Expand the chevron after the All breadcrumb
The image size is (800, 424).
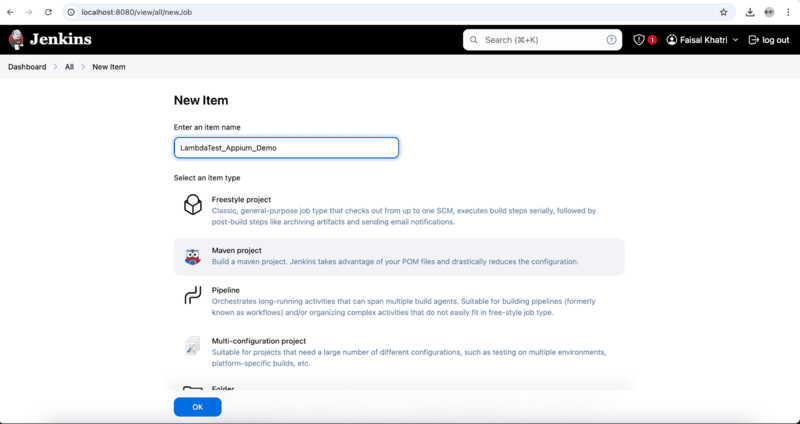(x=83, y=67)
